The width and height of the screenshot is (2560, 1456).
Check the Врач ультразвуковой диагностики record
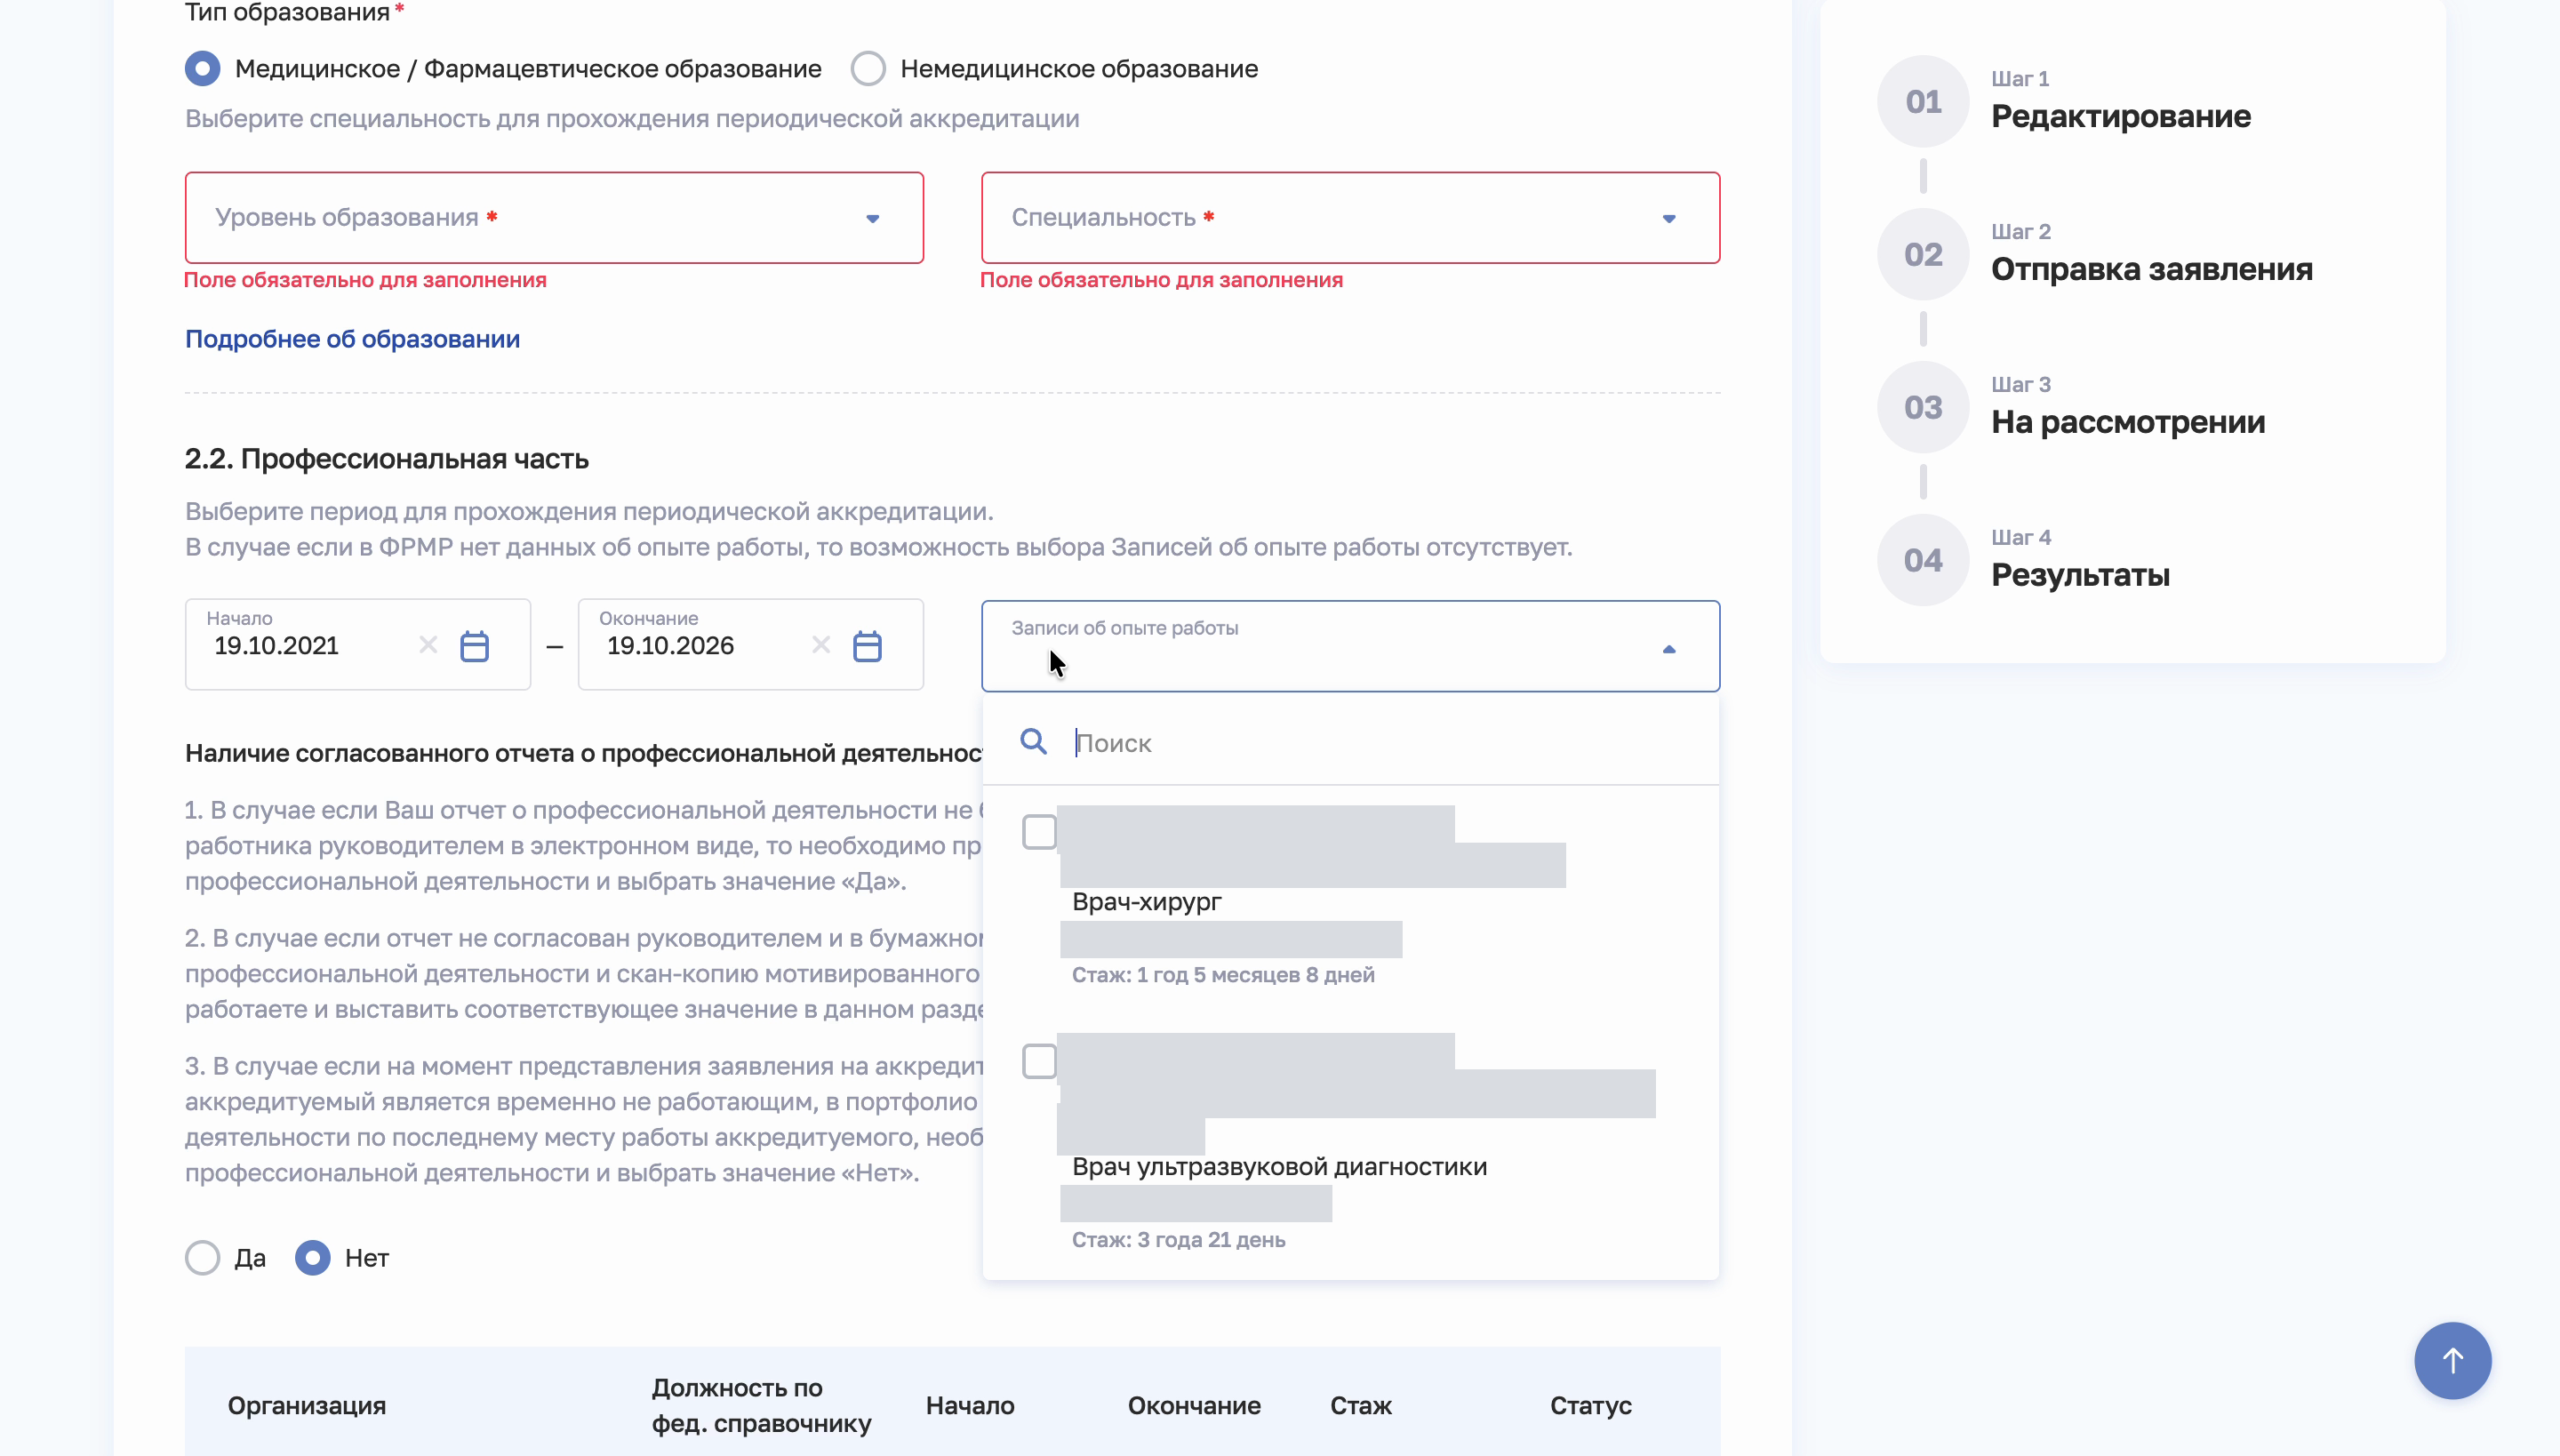[x=1039, y=1061]
